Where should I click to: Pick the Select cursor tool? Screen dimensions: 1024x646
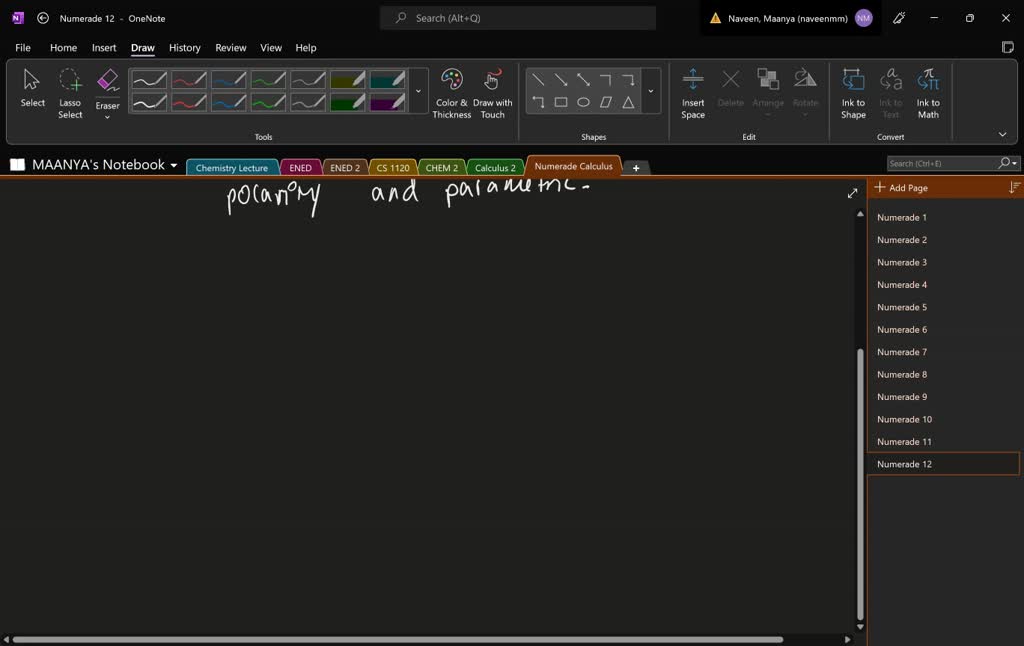[33, 88]
